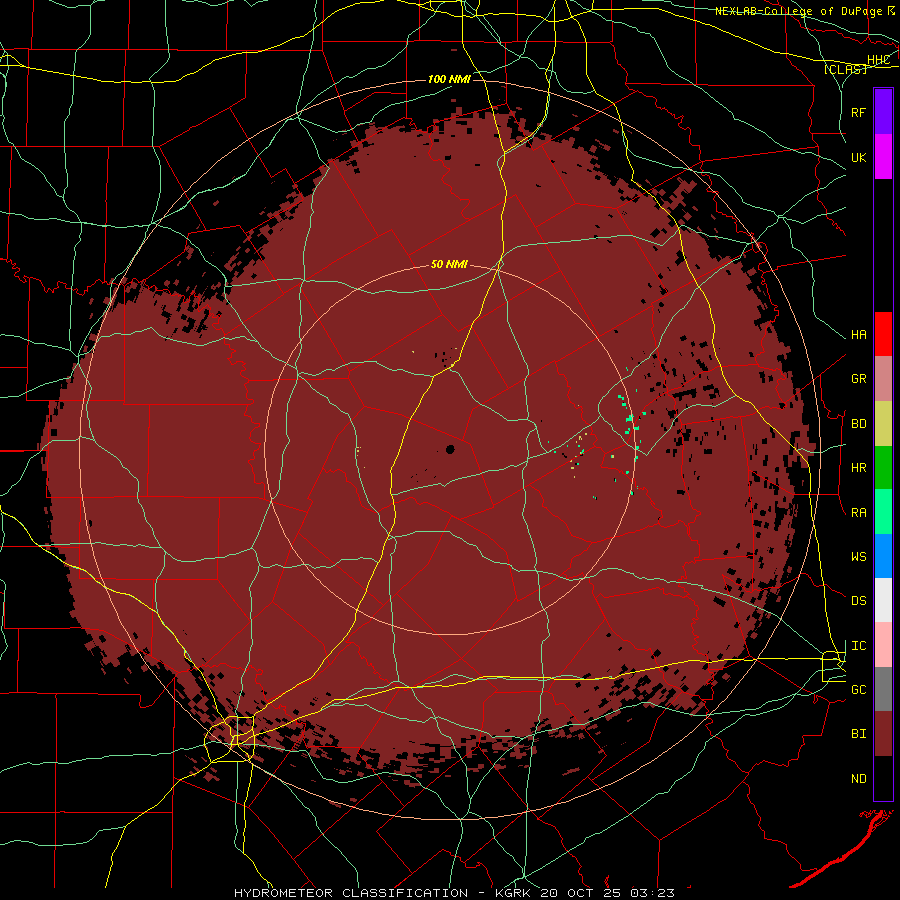The width and height of the screenshot is (900, 900).
Task: Click the 50 NMI range ring label
Action: tap(449, 265)
